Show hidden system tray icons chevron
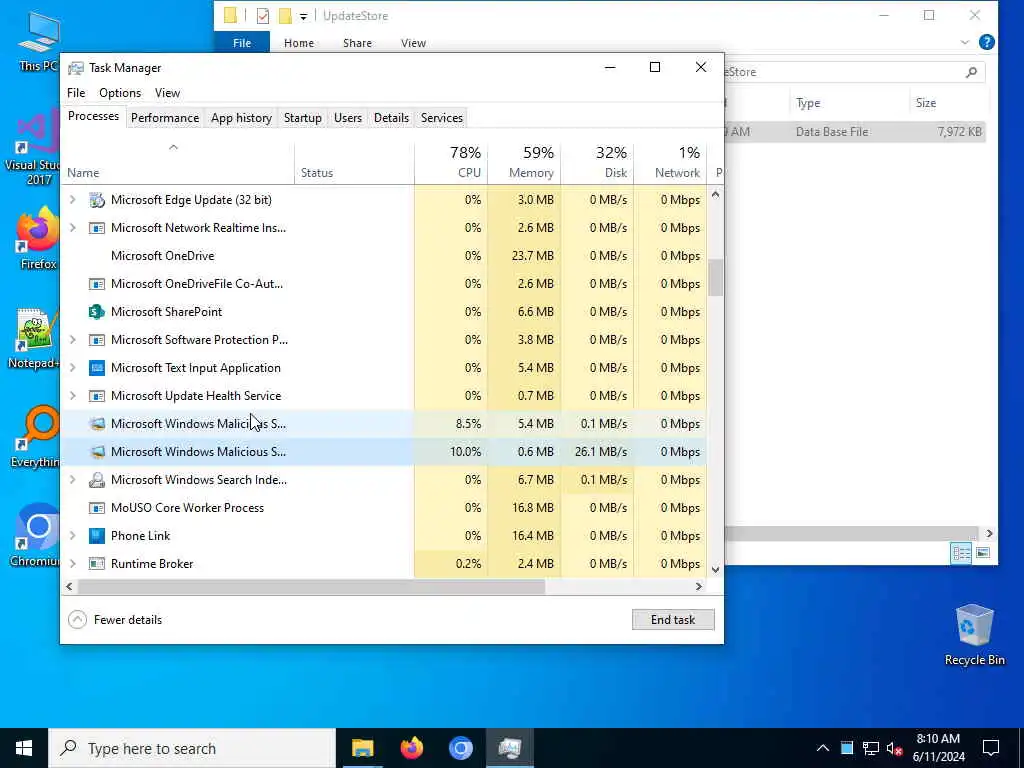1024x768 pixels. pos(823,748)
